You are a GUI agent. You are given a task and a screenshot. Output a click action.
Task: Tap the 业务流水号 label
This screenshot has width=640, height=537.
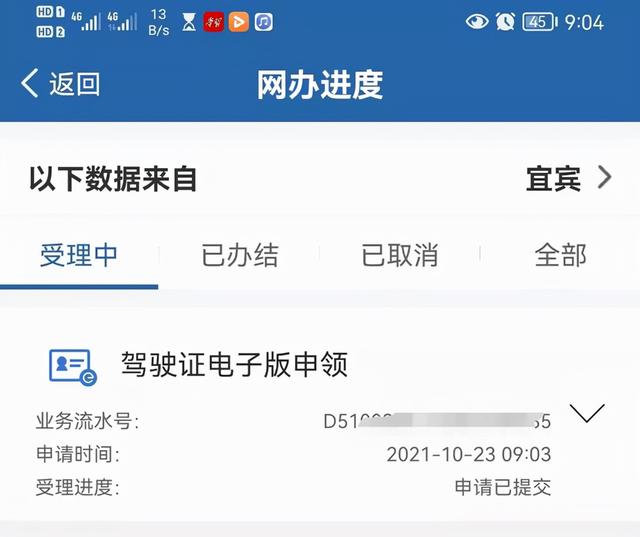(x=87, y=421)
